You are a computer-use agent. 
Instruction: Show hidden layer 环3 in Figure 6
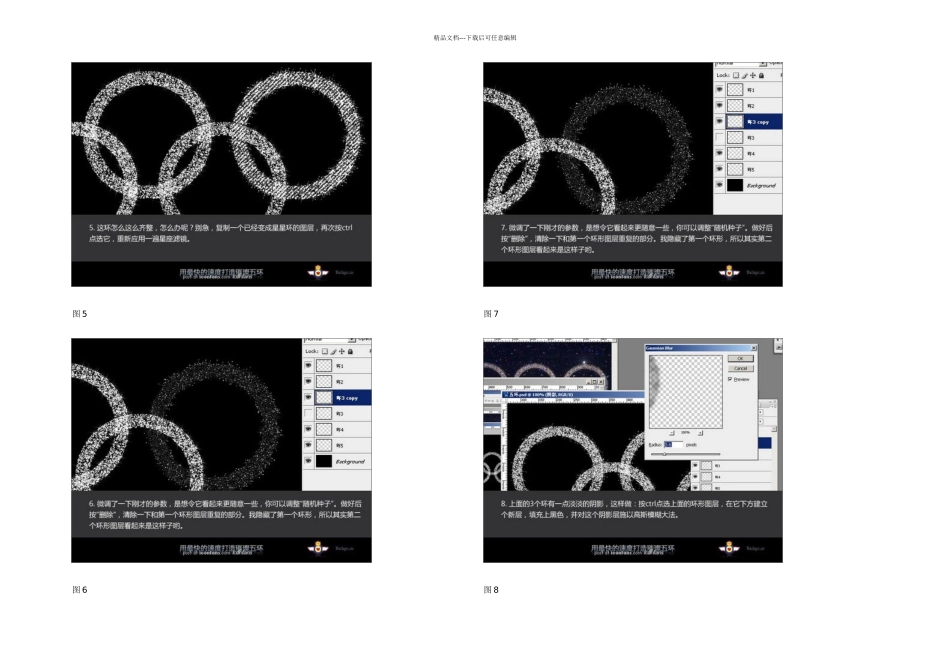(x=308, y=414)
